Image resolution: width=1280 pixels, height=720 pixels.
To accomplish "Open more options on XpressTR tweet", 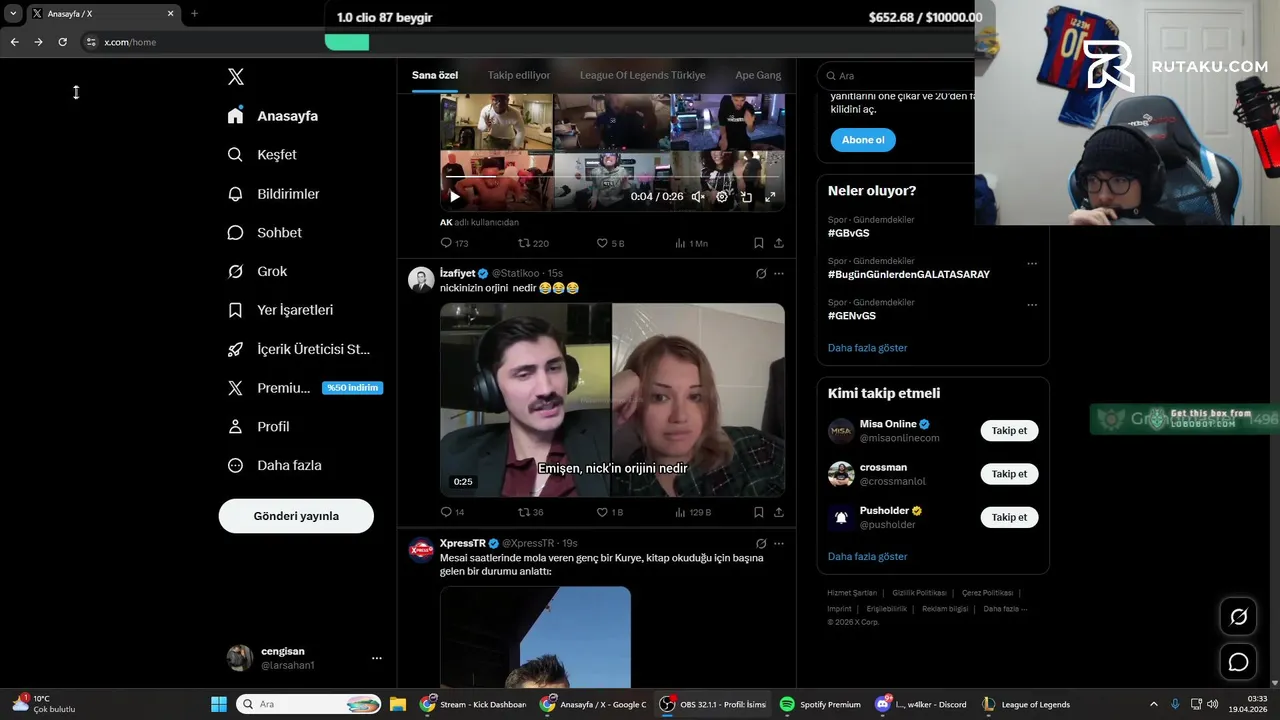I will click(779, 544).
